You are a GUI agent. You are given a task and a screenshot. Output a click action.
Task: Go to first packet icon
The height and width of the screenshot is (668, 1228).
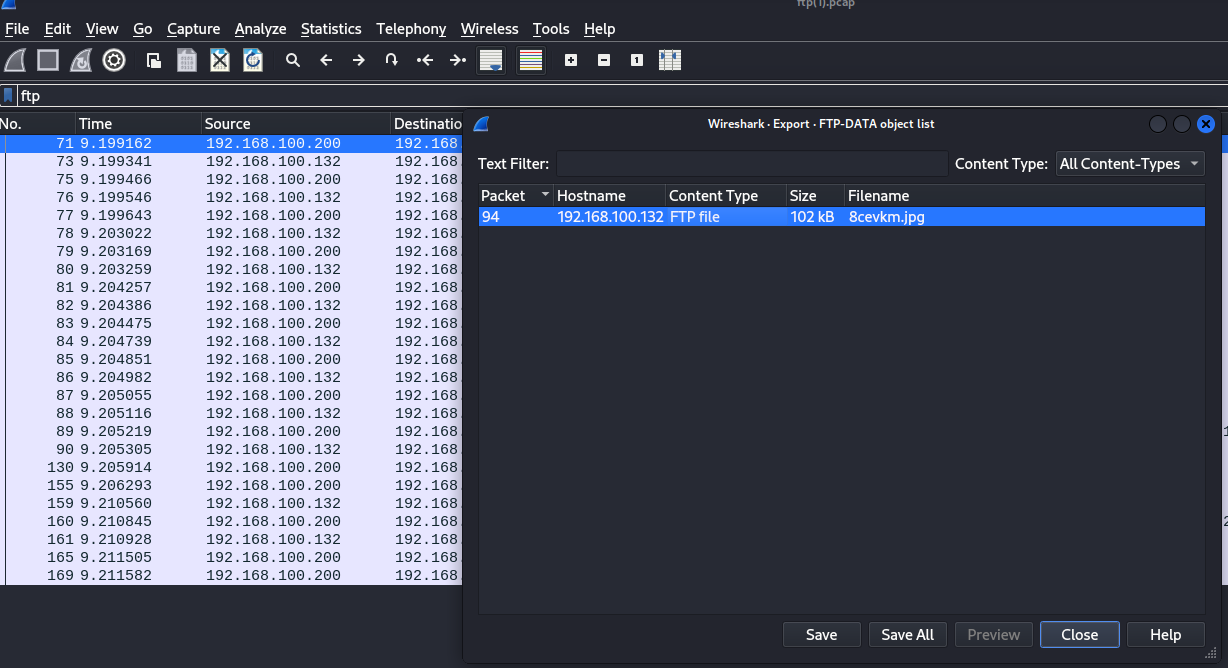coord(425,60)
